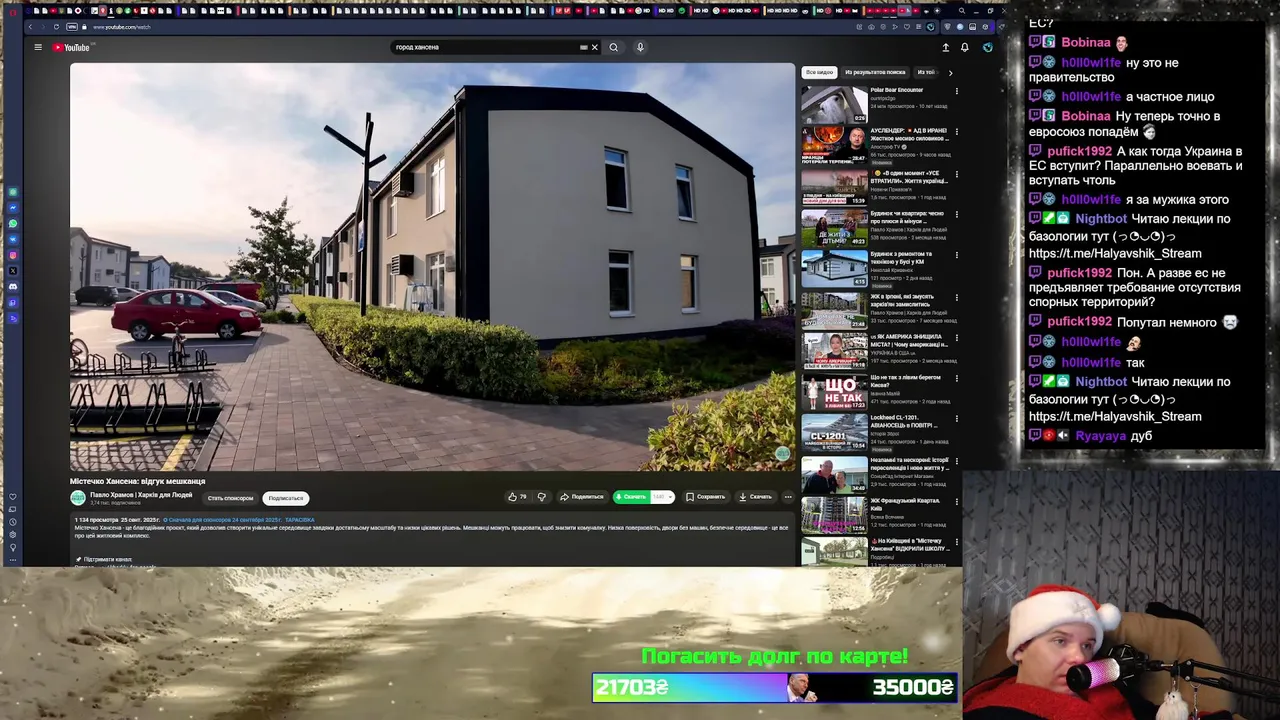
Task: Open Будинок з ремонтом та технікою video
Action: click(834, 268)
